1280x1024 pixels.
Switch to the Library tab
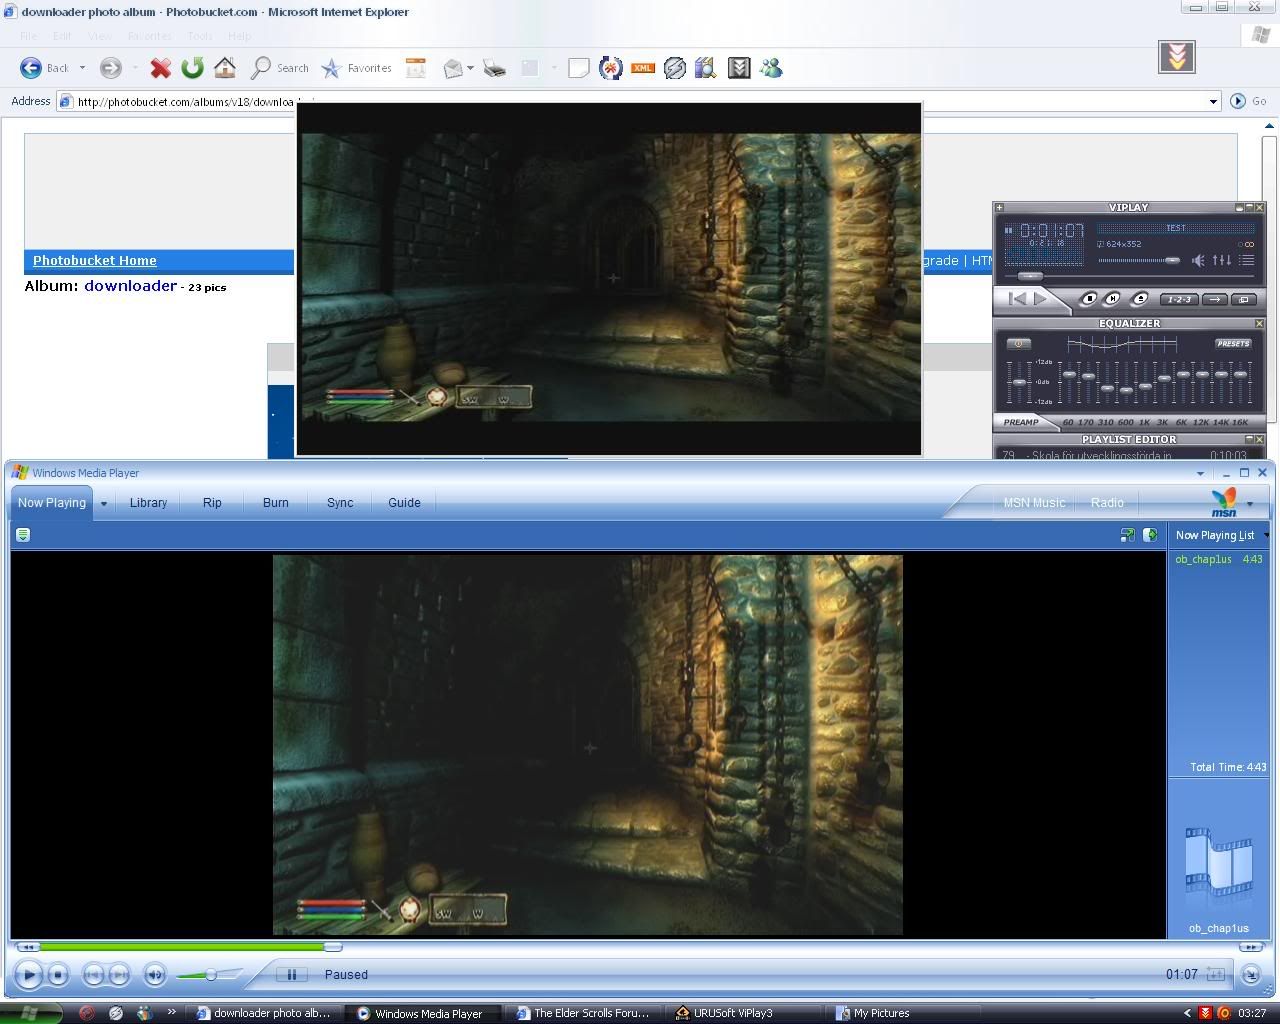(148, 503)
